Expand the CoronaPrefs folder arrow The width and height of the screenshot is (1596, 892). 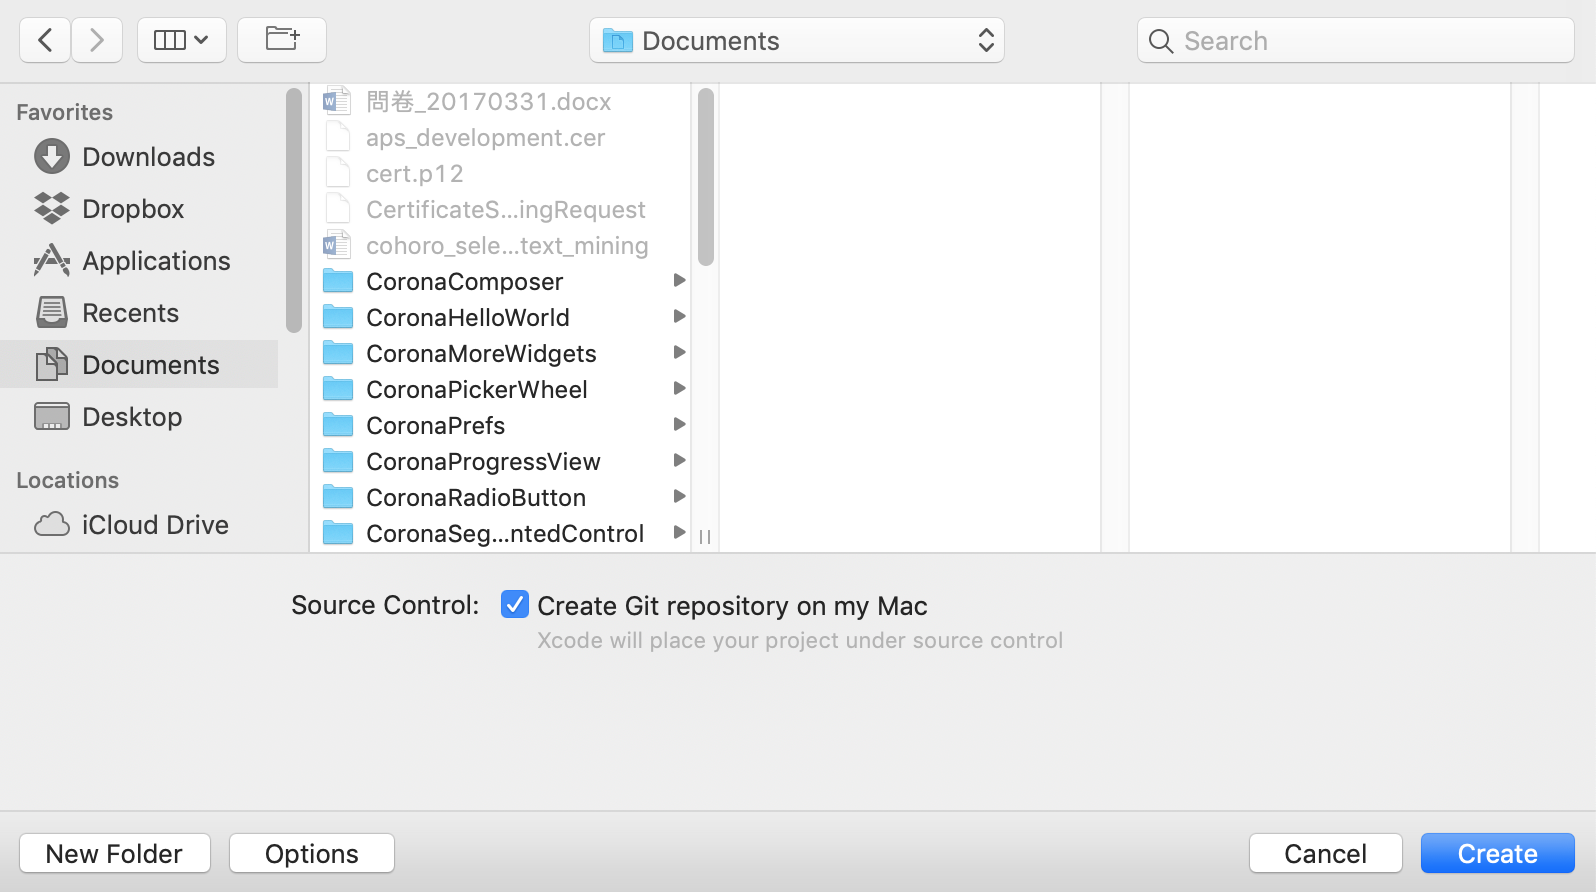tap(679, 424)
